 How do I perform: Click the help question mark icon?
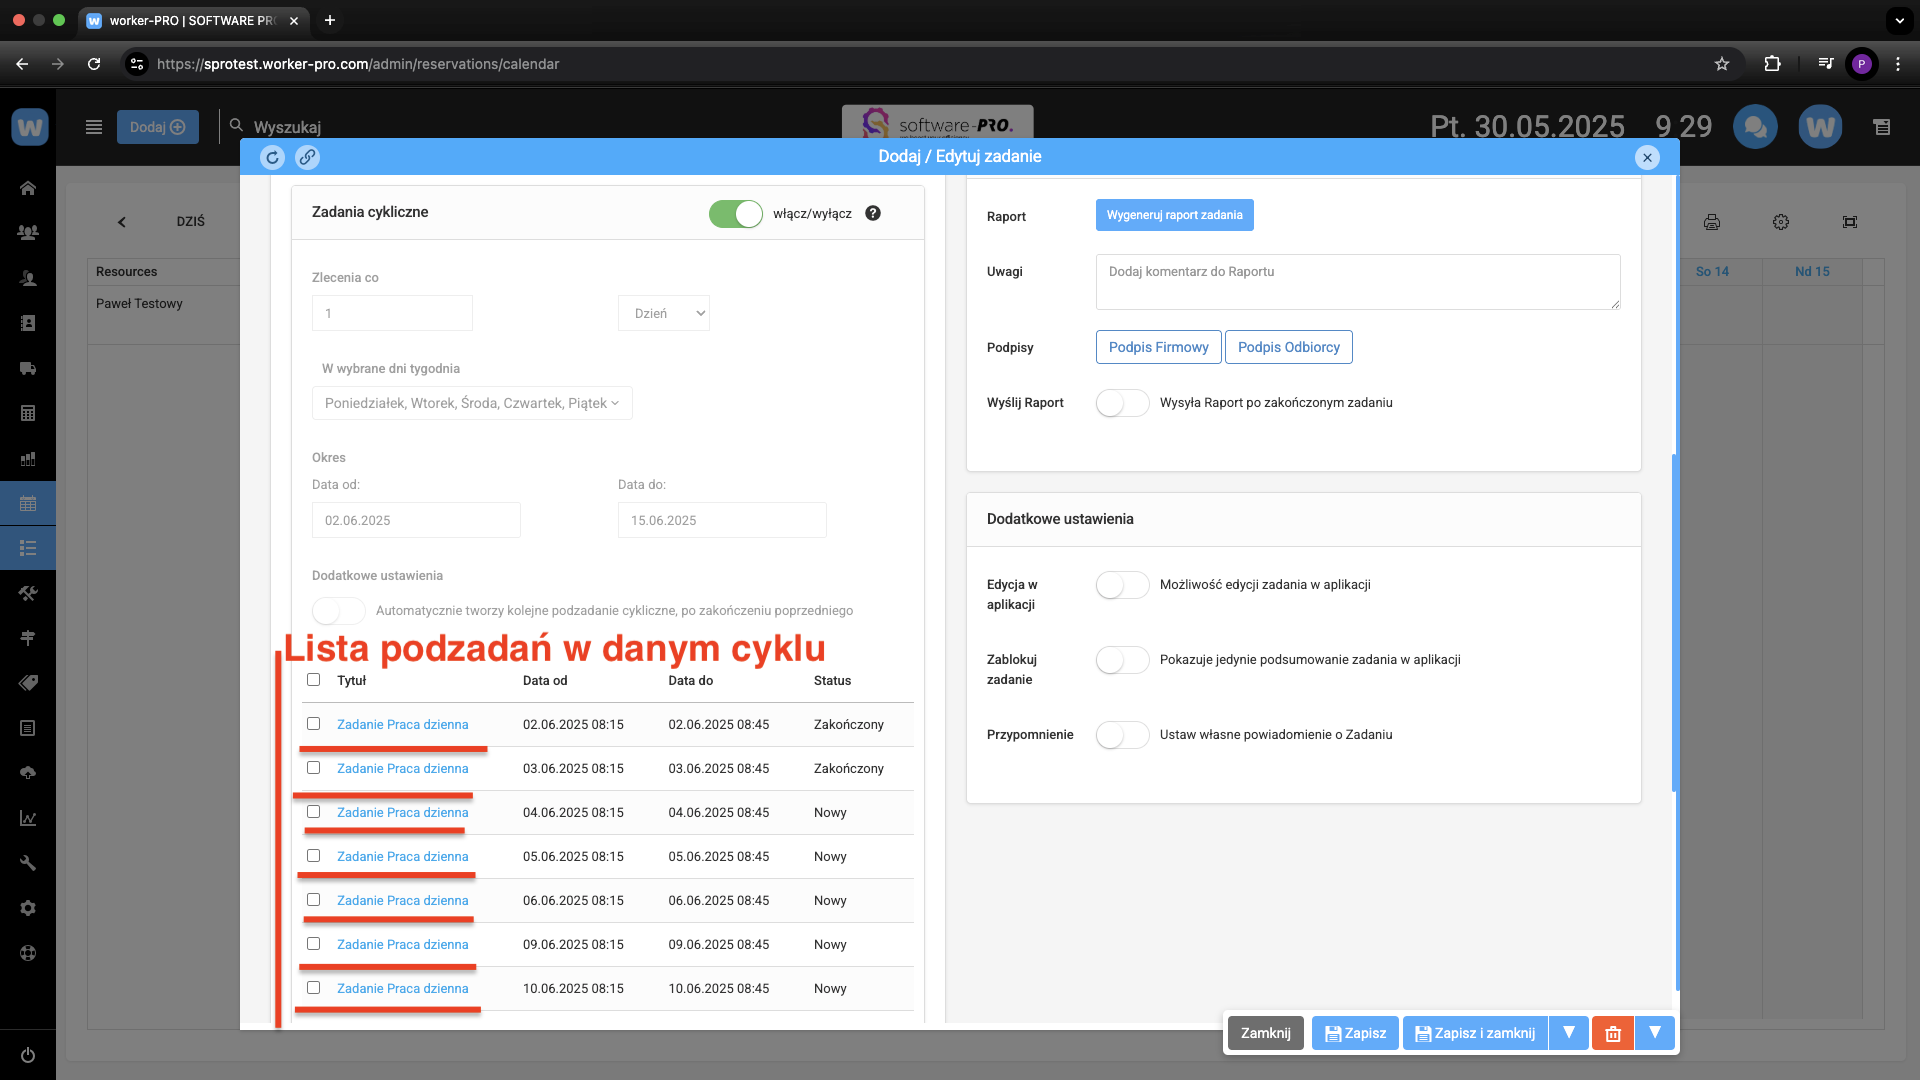coord(873,213)
